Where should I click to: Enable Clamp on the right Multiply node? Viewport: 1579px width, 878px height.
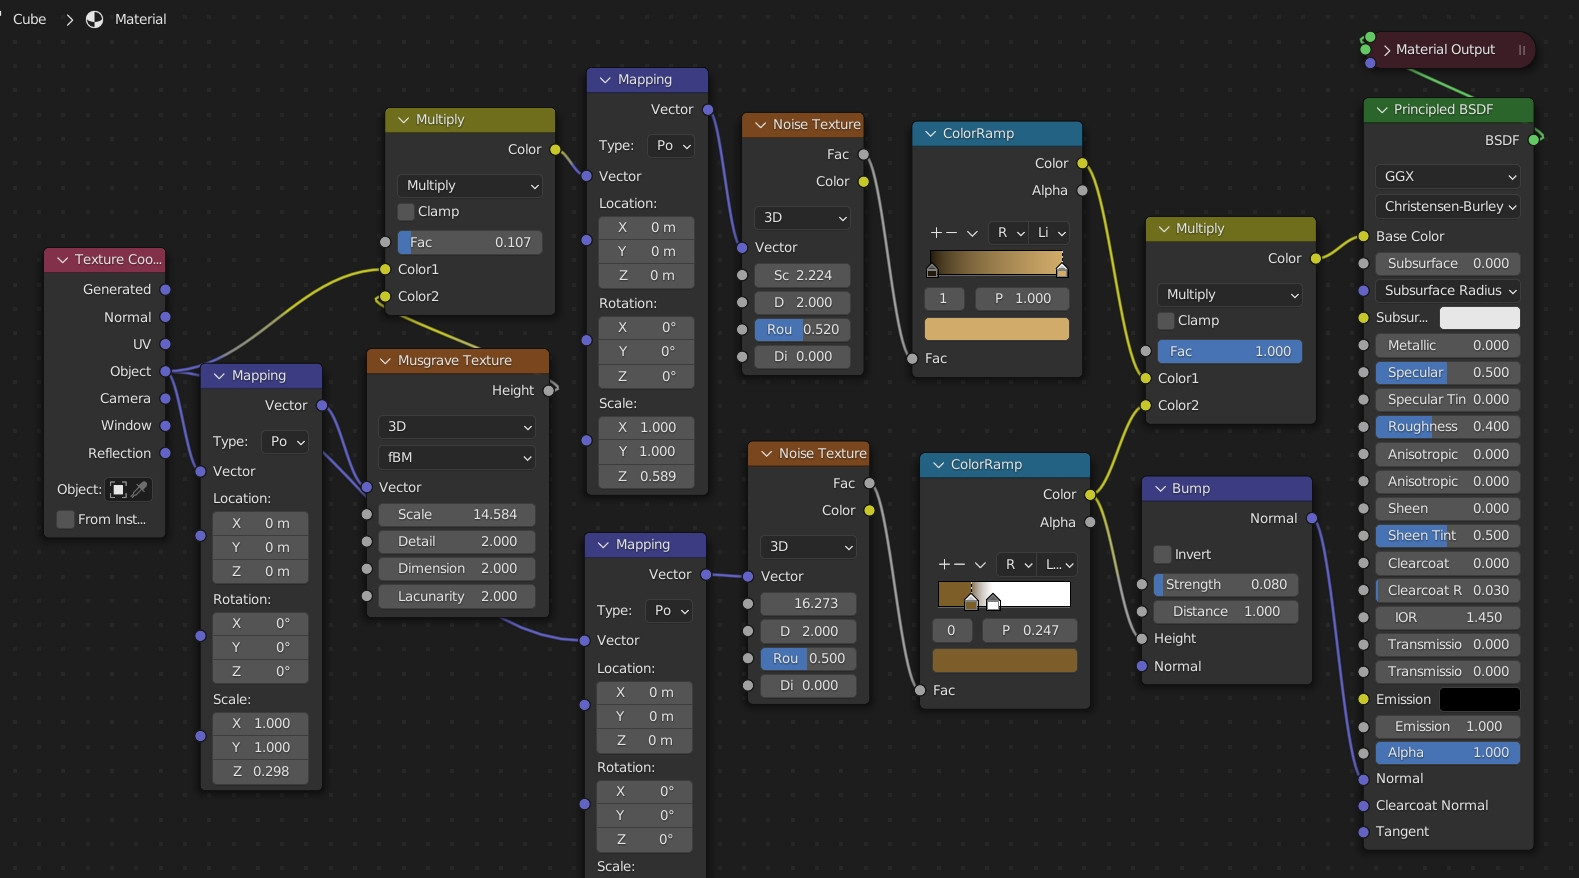(x=1166, y=321)
